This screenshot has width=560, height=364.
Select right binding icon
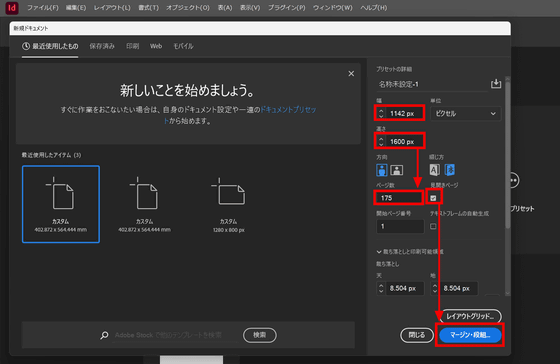[450, 170]
